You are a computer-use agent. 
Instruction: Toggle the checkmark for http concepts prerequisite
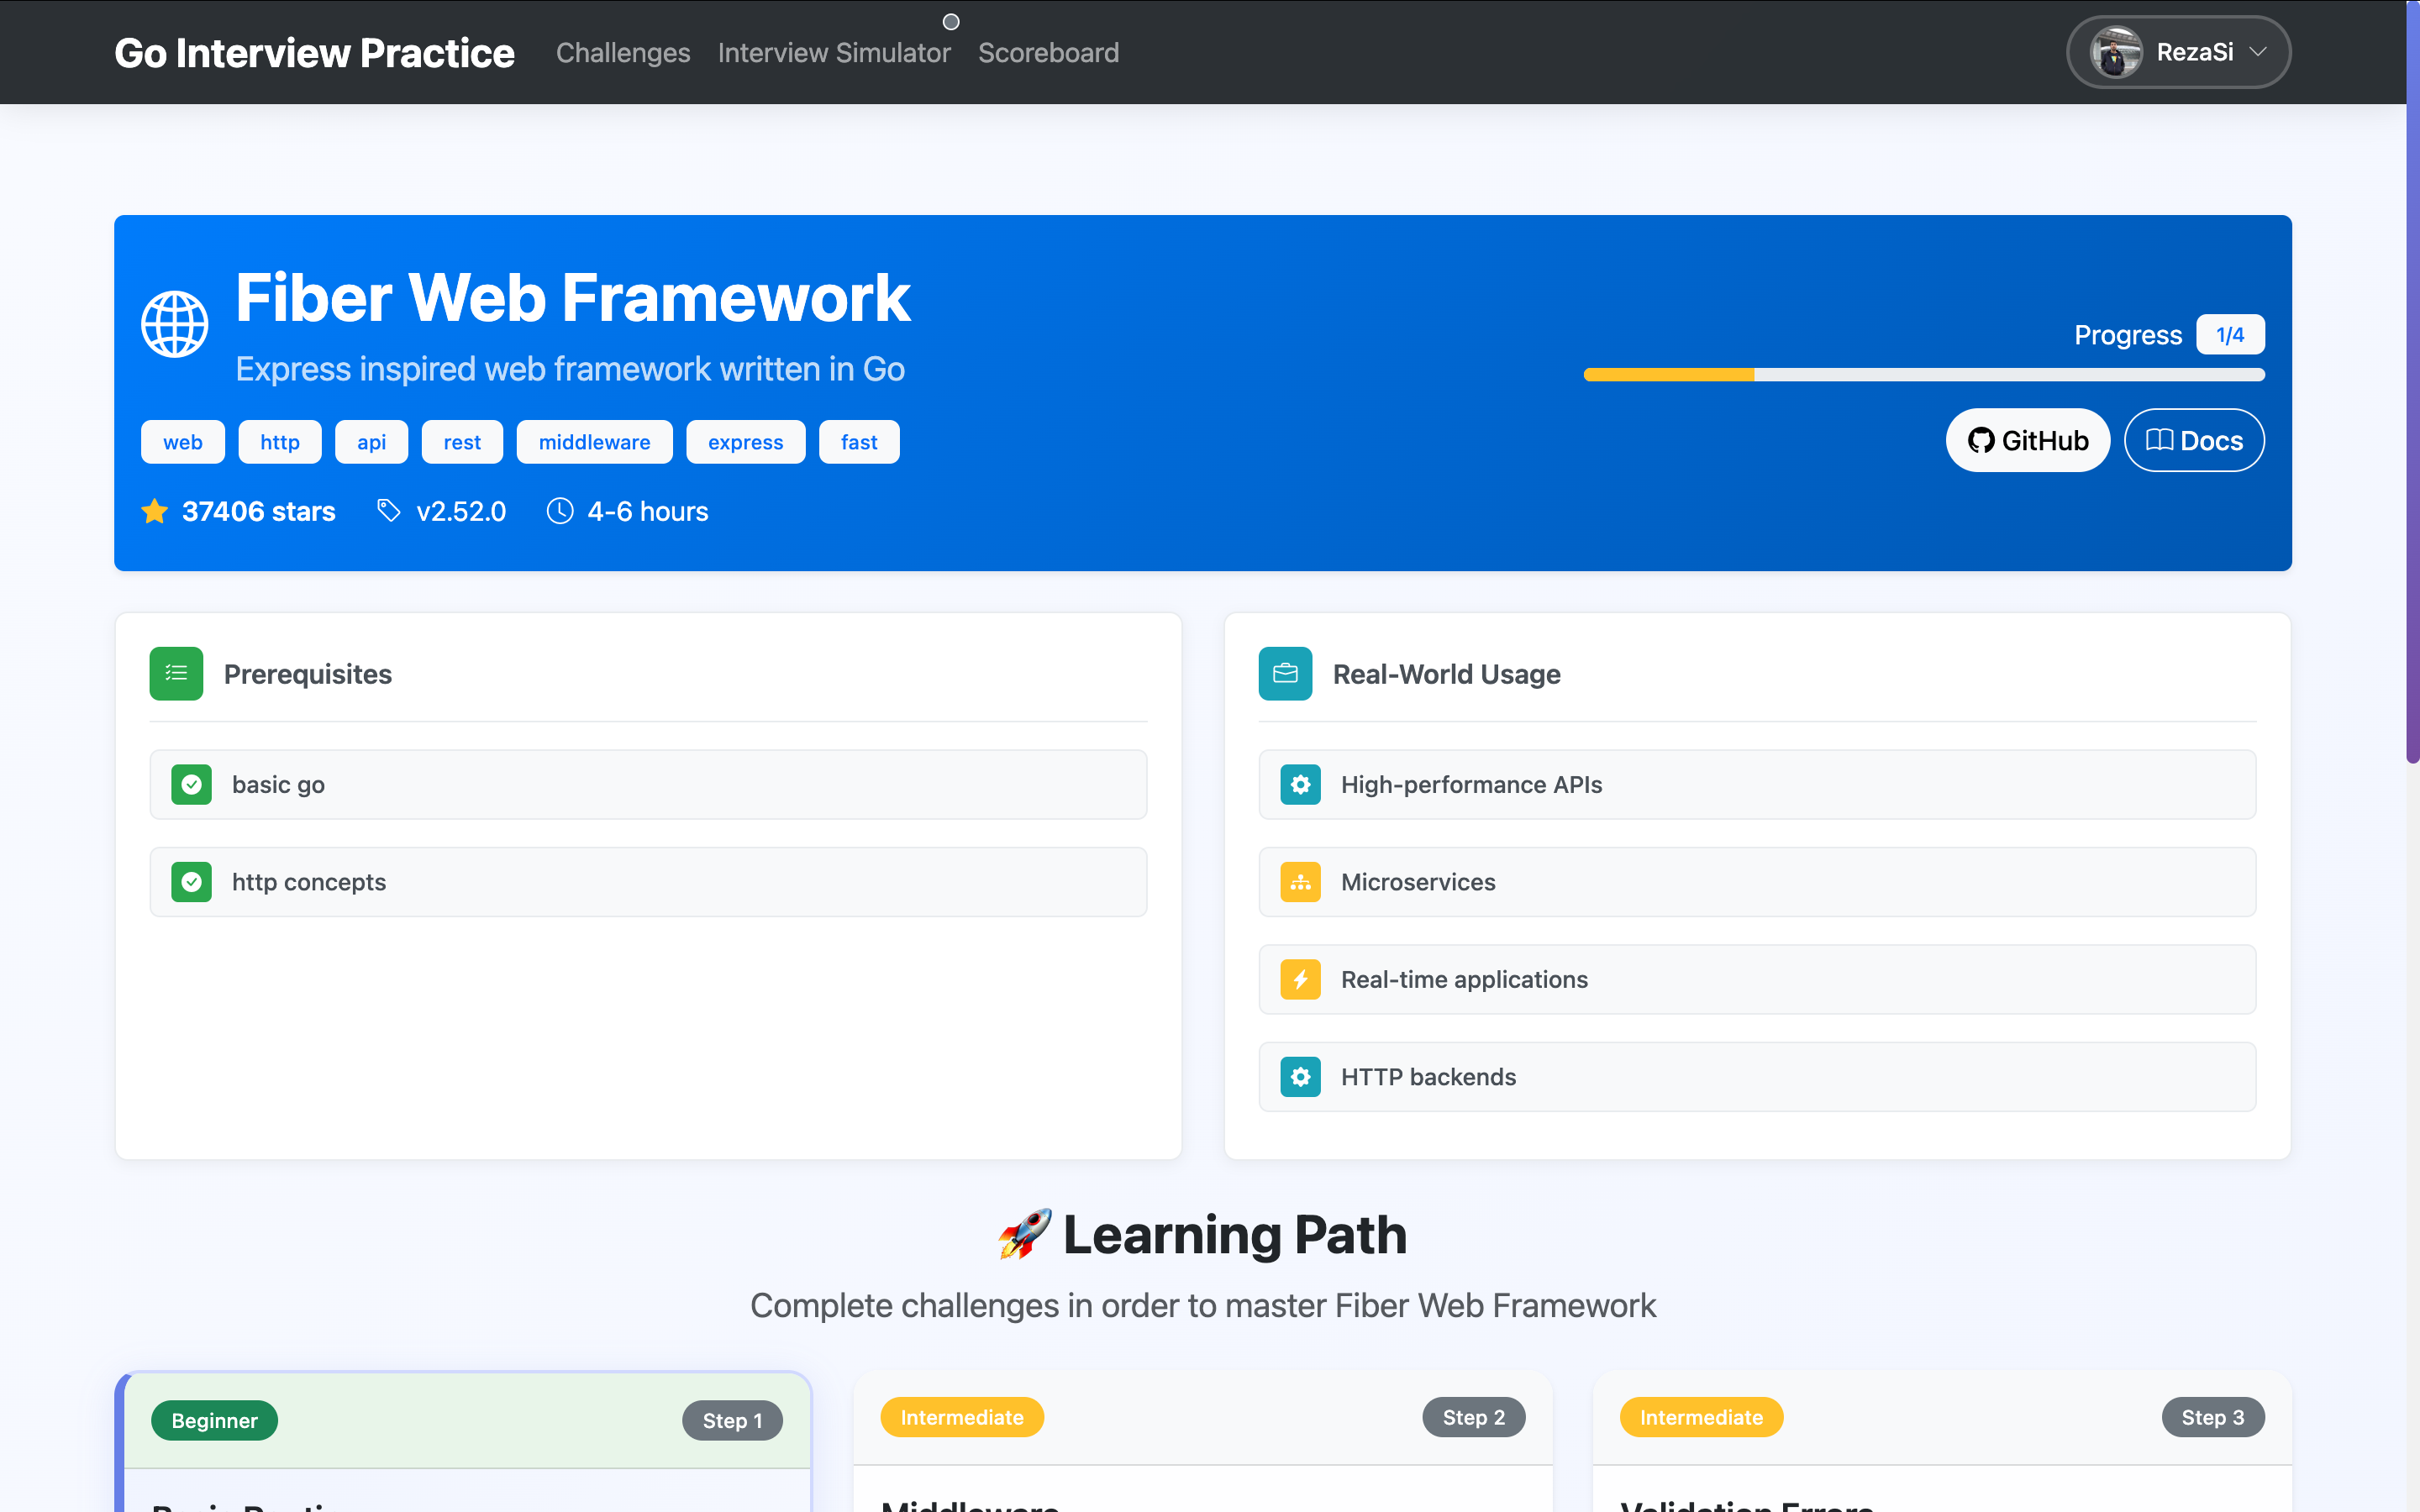tap(191, 882)
